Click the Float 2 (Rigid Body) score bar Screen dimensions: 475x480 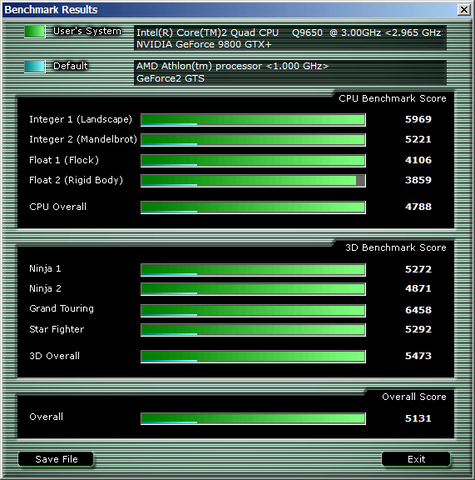(253, 181)
